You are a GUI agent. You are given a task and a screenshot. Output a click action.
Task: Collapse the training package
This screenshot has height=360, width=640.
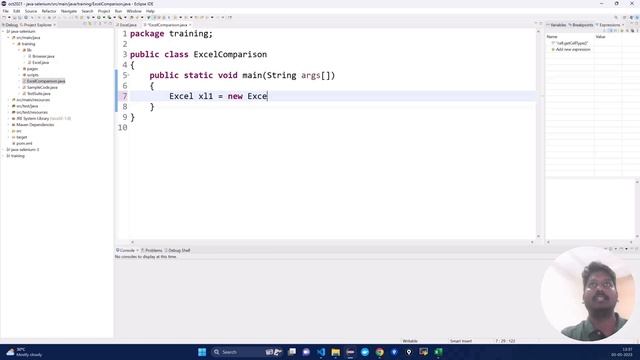[x=14, y=44]
